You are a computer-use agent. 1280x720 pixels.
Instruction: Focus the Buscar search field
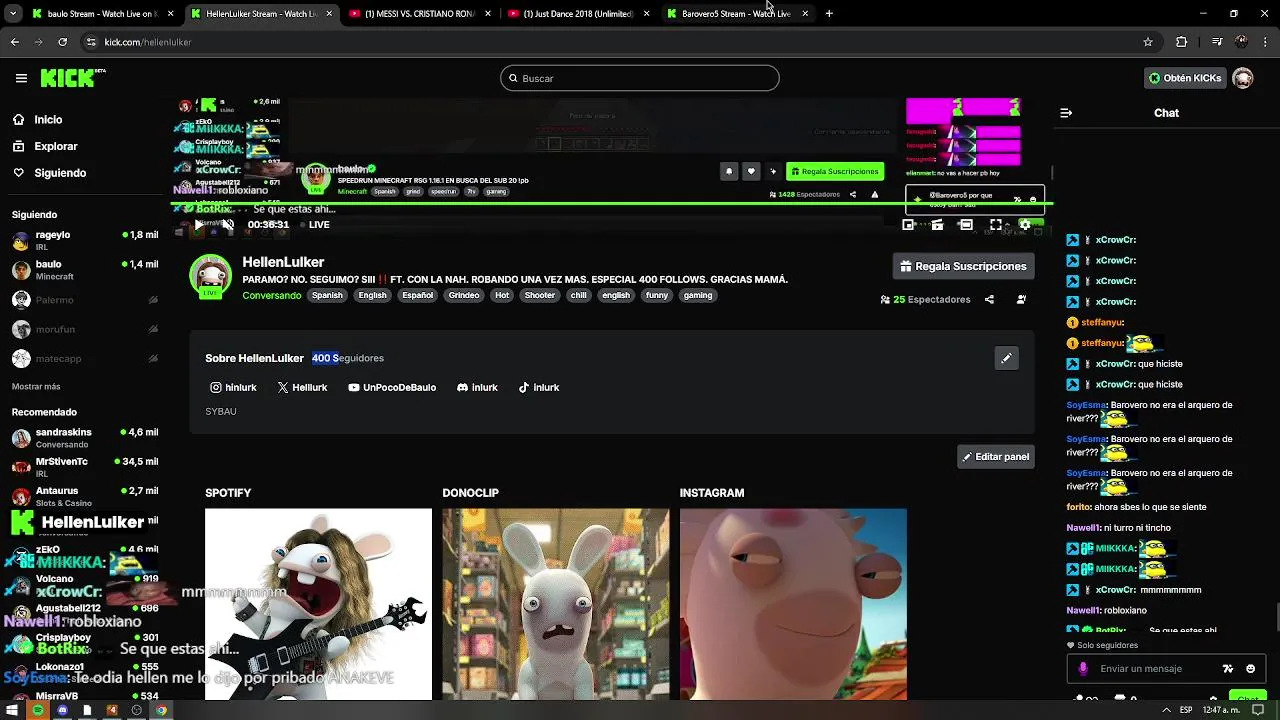pos(640,78)
